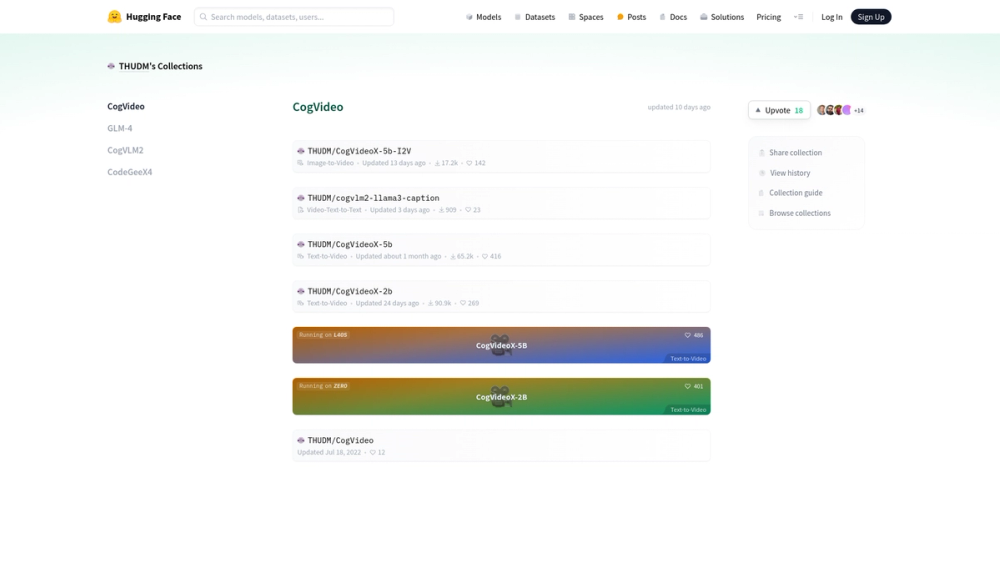Click the CogVideo collection title
Screen dimensions: 1000x563
coord(318,107)
